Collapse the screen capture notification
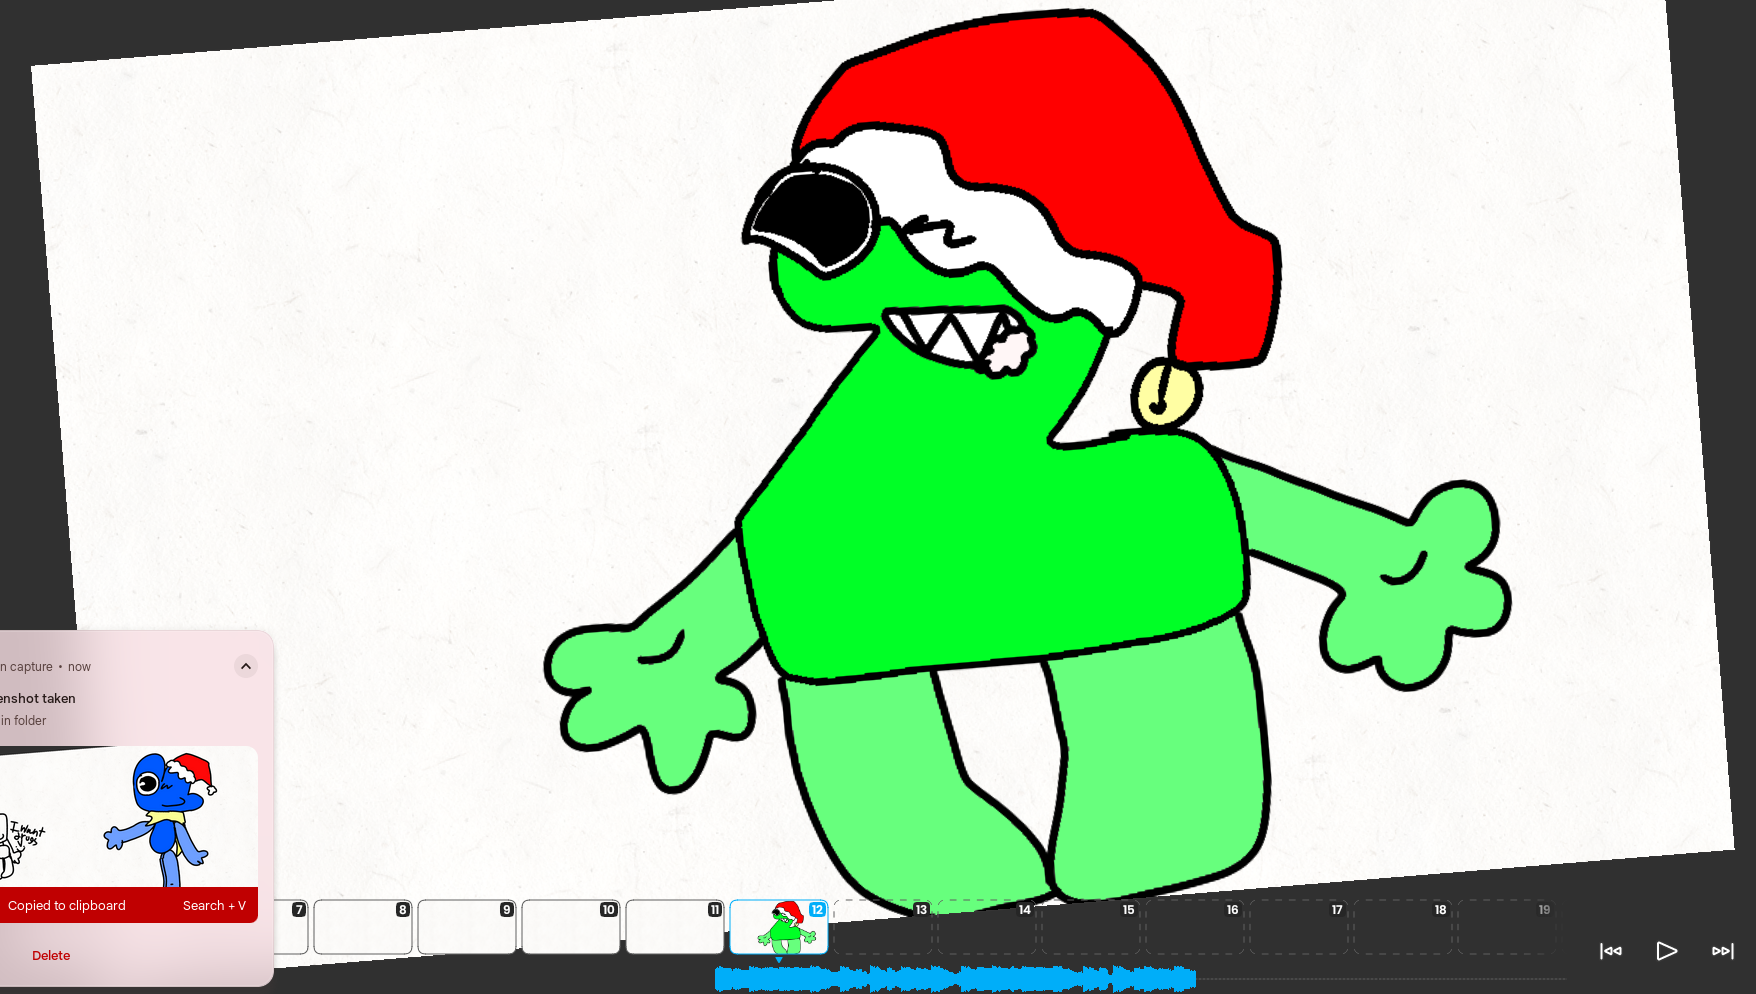The image size is (1756, 994). tap(246, 666)
